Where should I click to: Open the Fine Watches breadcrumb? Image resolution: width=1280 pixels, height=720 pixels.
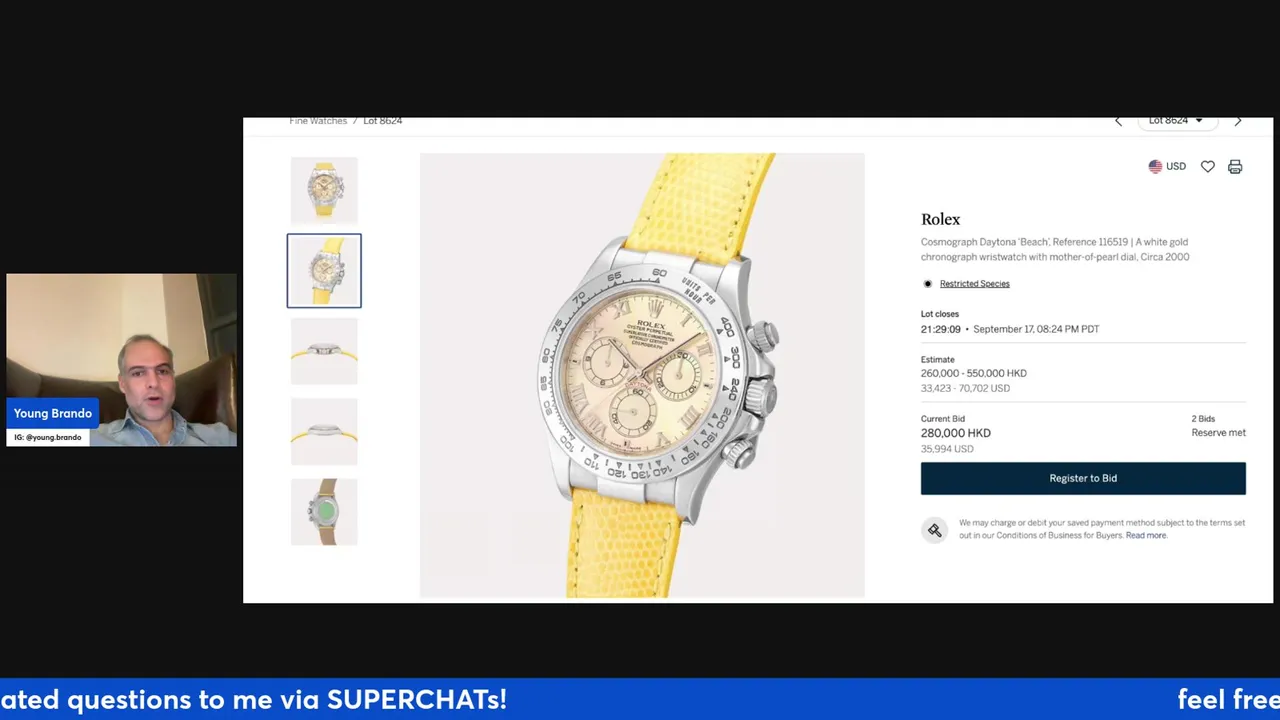pyautogui.click(x=318, y=121)
